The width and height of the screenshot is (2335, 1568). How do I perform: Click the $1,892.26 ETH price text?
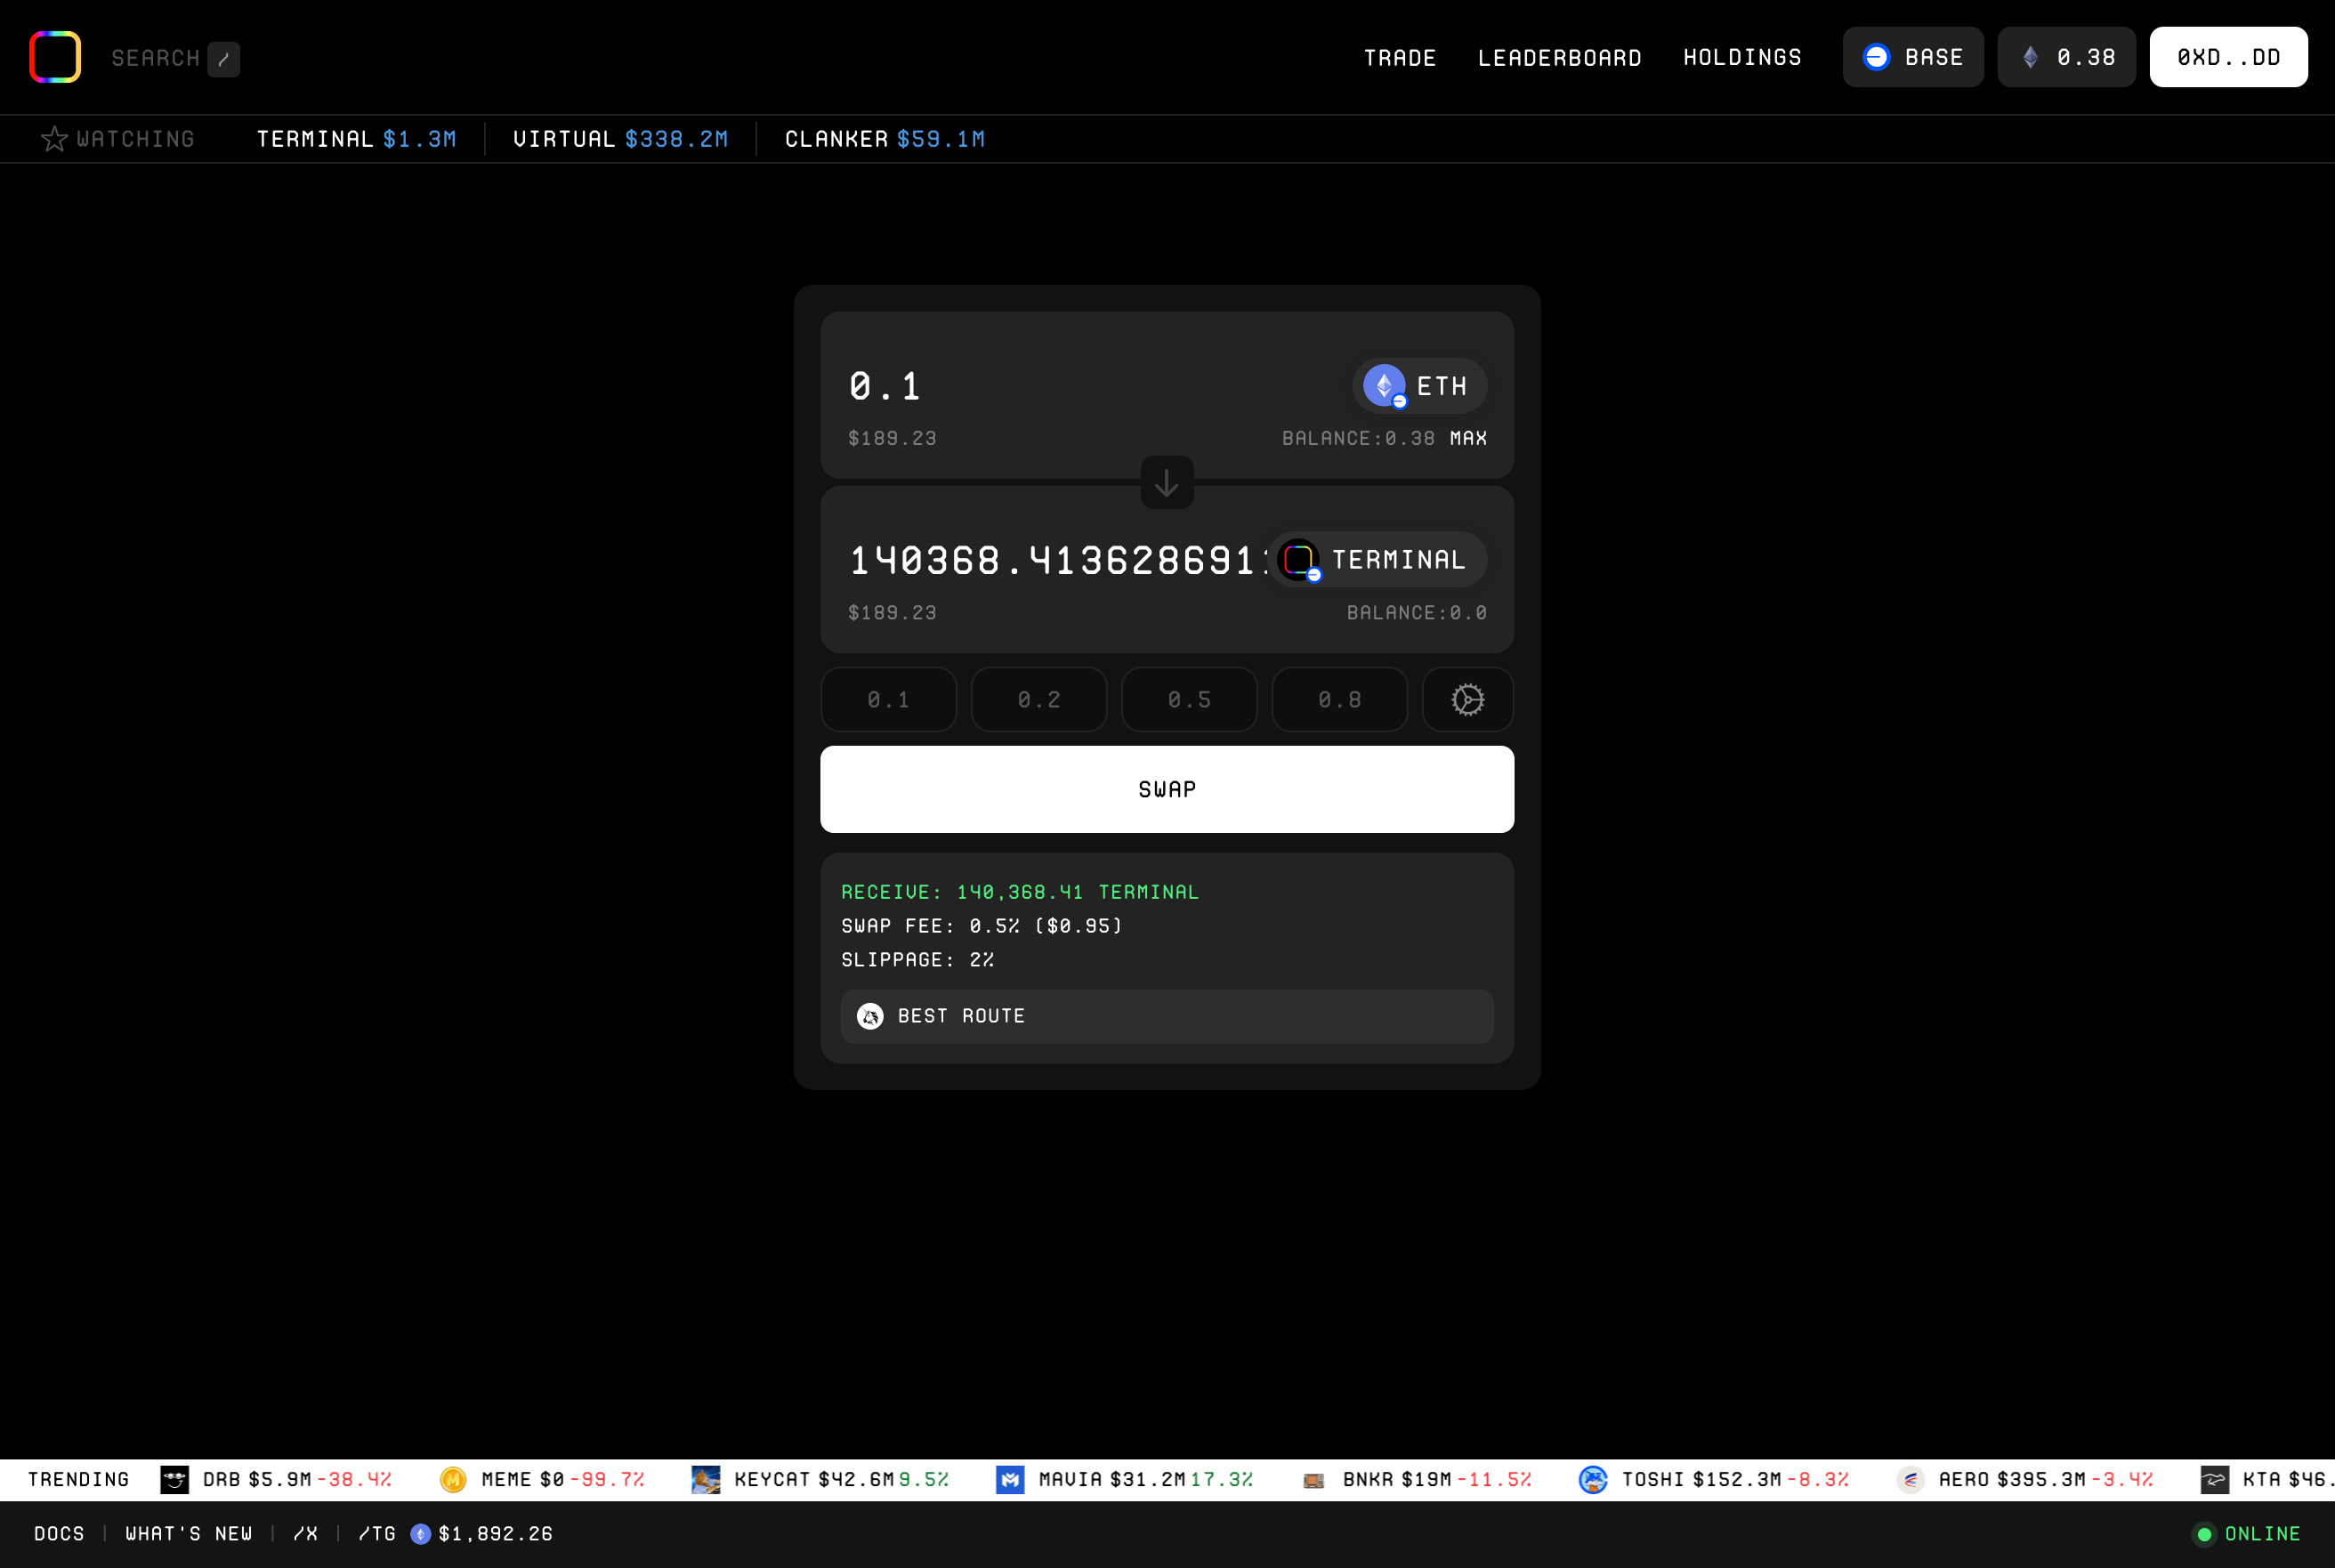[495, 1534]
